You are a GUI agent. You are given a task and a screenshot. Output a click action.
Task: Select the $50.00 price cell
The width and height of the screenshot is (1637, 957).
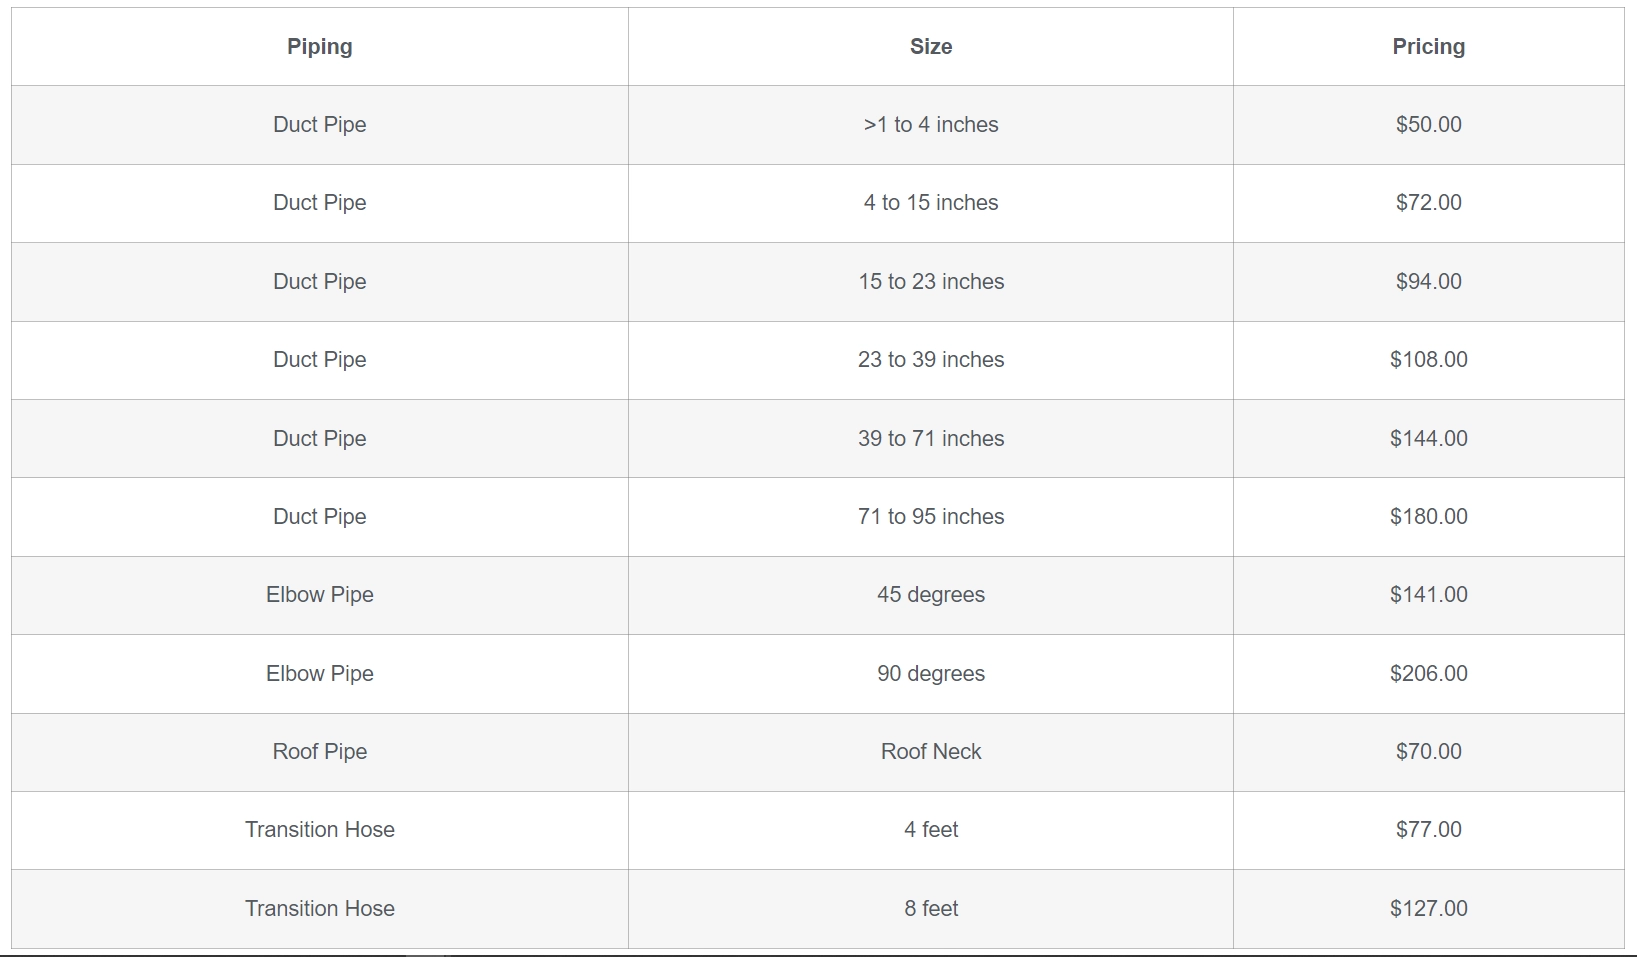coord(1428,125)
